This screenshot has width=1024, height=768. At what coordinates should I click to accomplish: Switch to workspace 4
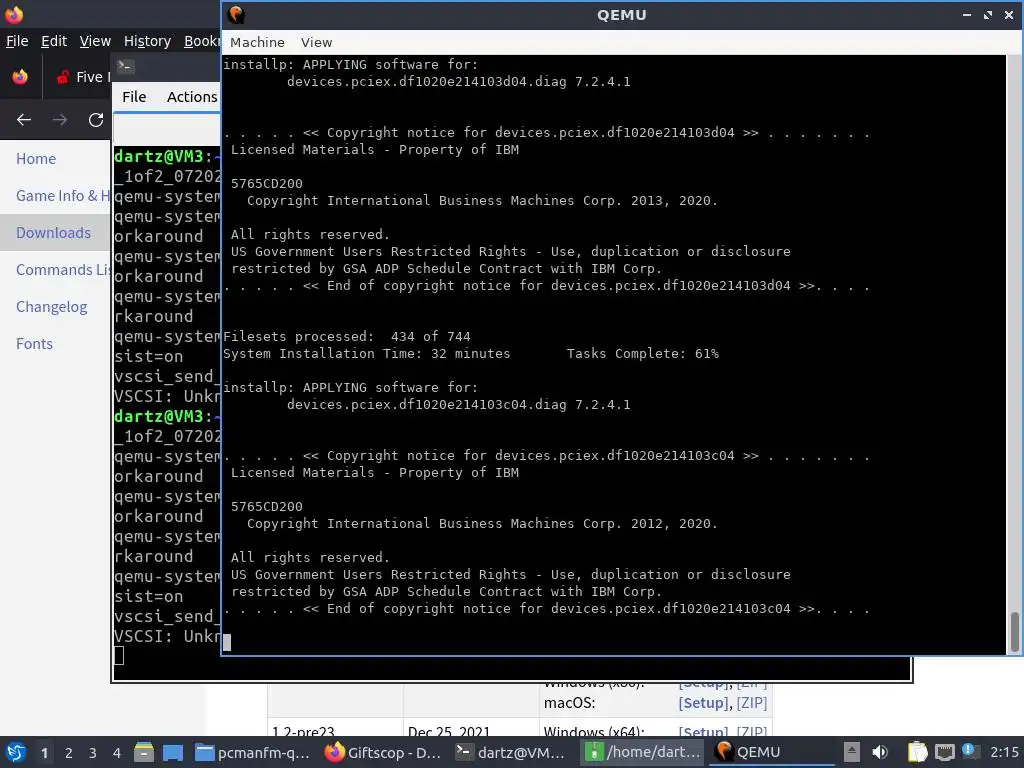(x=117, y=753)
